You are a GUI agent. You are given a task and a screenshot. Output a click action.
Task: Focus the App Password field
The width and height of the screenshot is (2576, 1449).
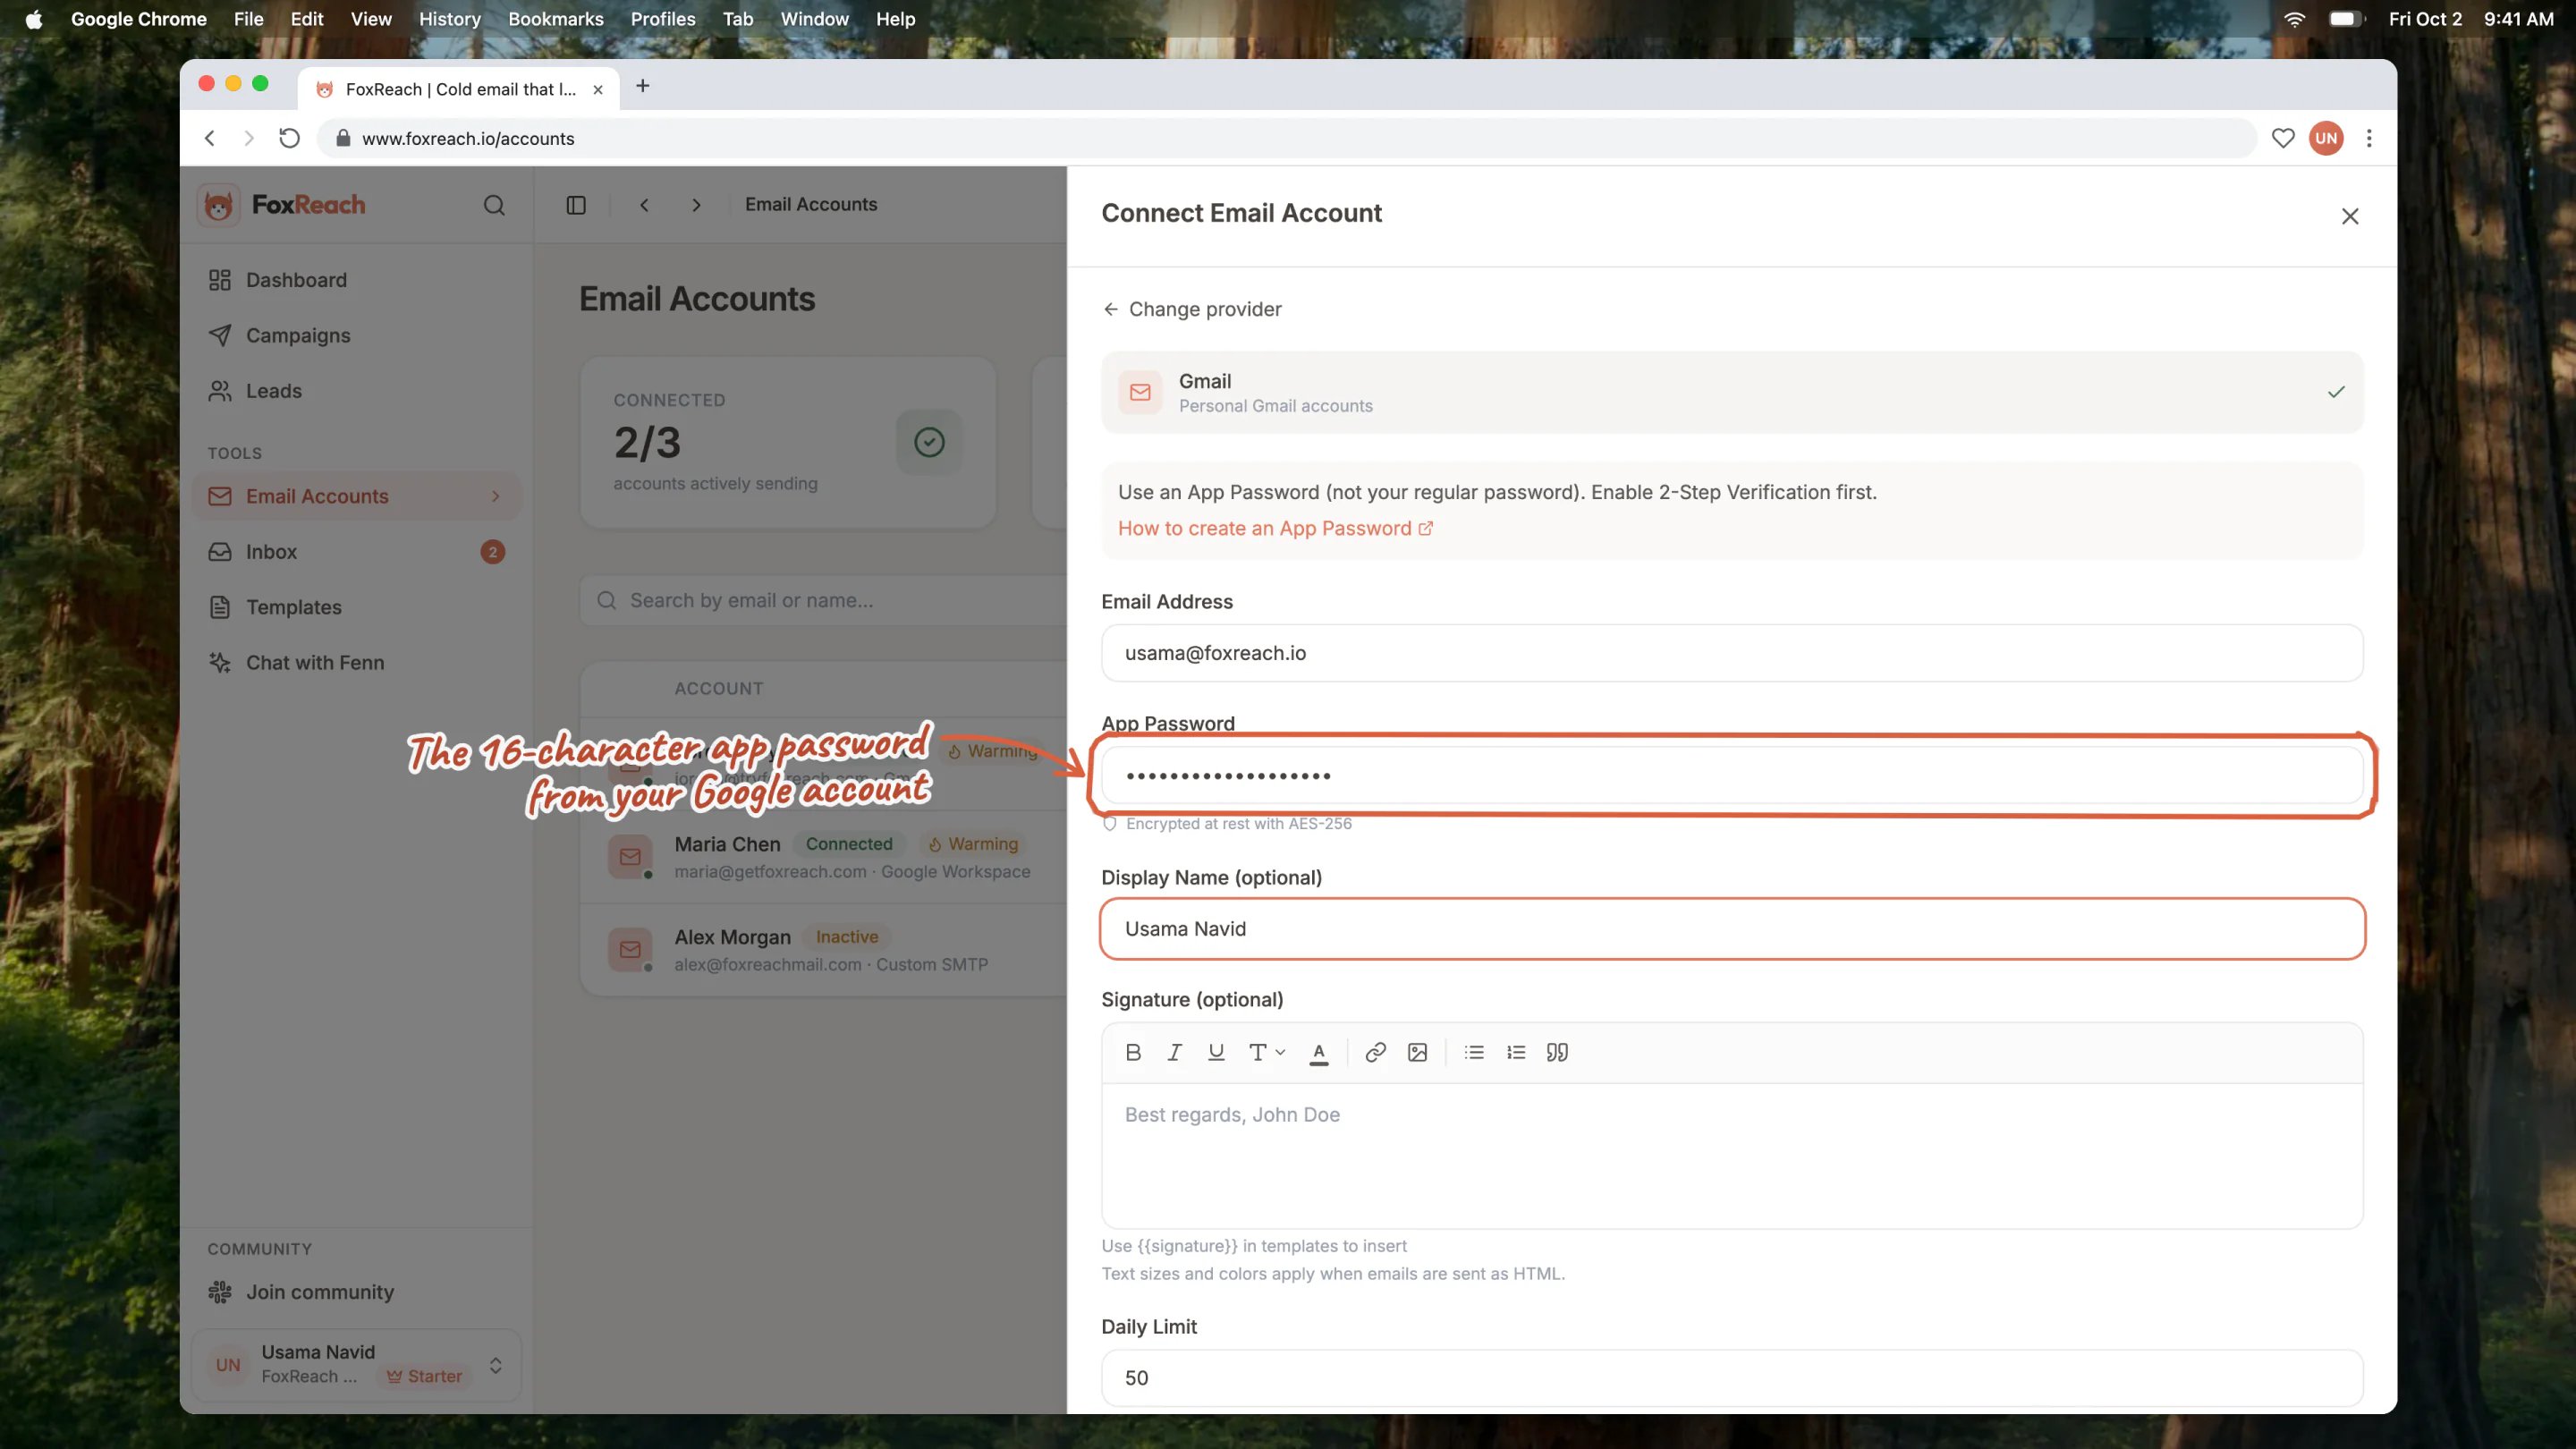tap(1732, 775)
